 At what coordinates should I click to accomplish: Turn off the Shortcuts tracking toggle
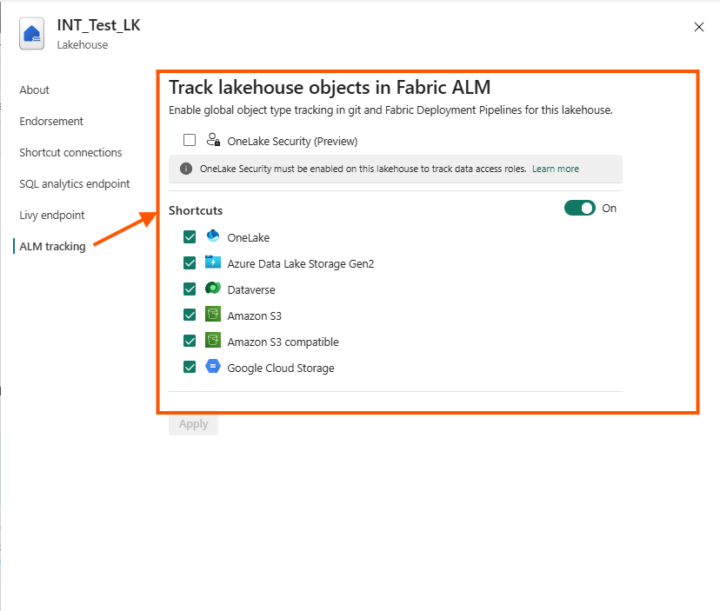point(579,208)
